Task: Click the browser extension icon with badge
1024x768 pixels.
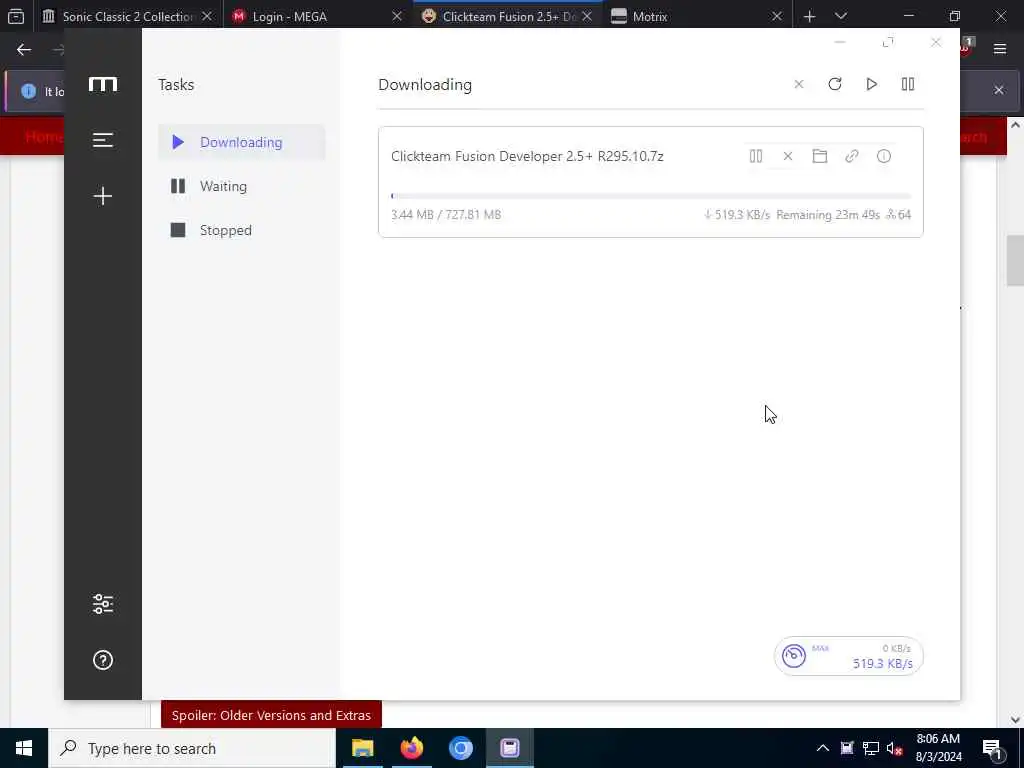Action: tap(966, 47)
